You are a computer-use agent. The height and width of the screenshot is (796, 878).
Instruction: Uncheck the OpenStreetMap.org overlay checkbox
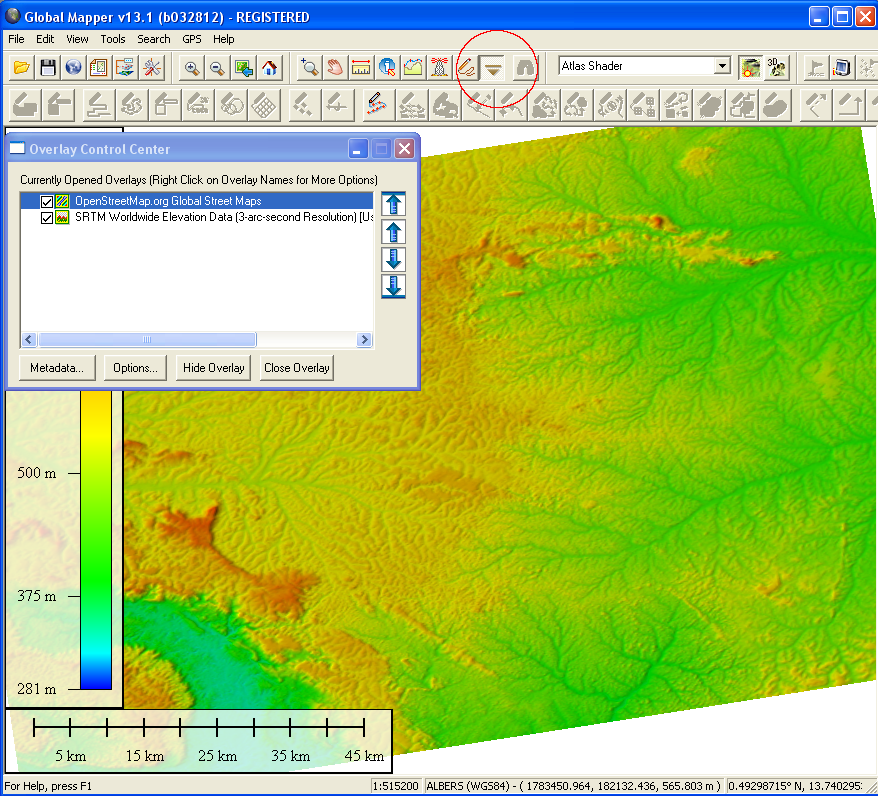(x=46, y=202)
